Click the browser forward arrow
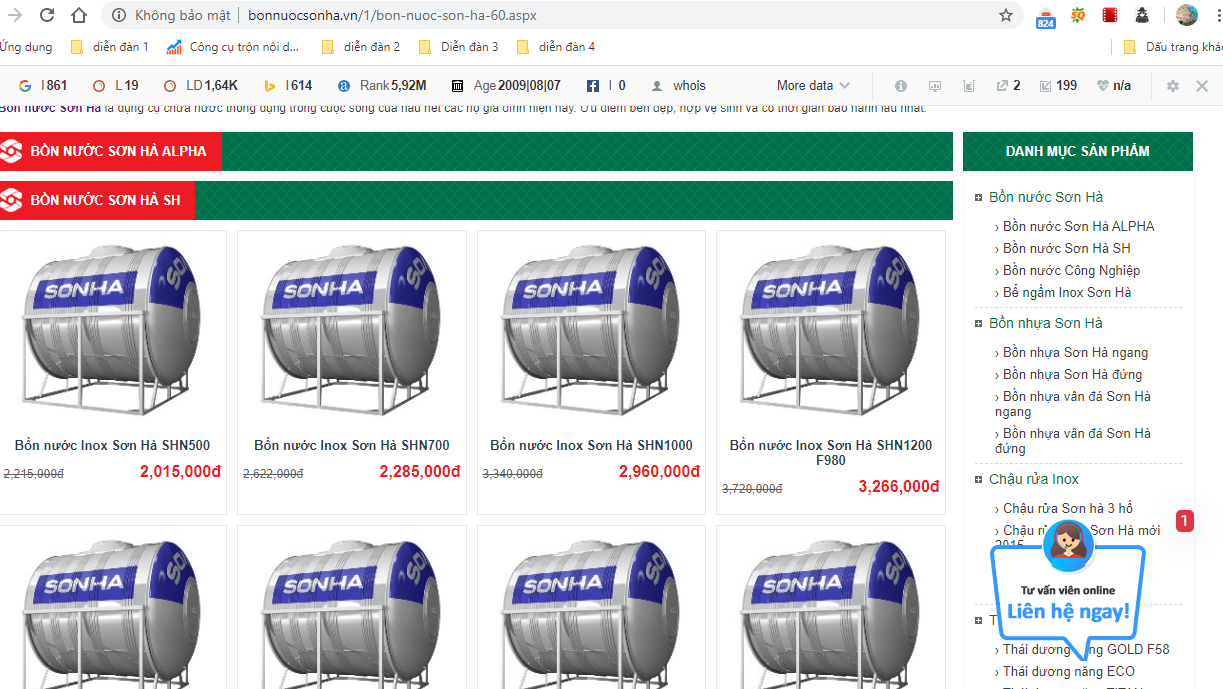The height and width of the screenshot is (689, 1223). tap(15, 15)
